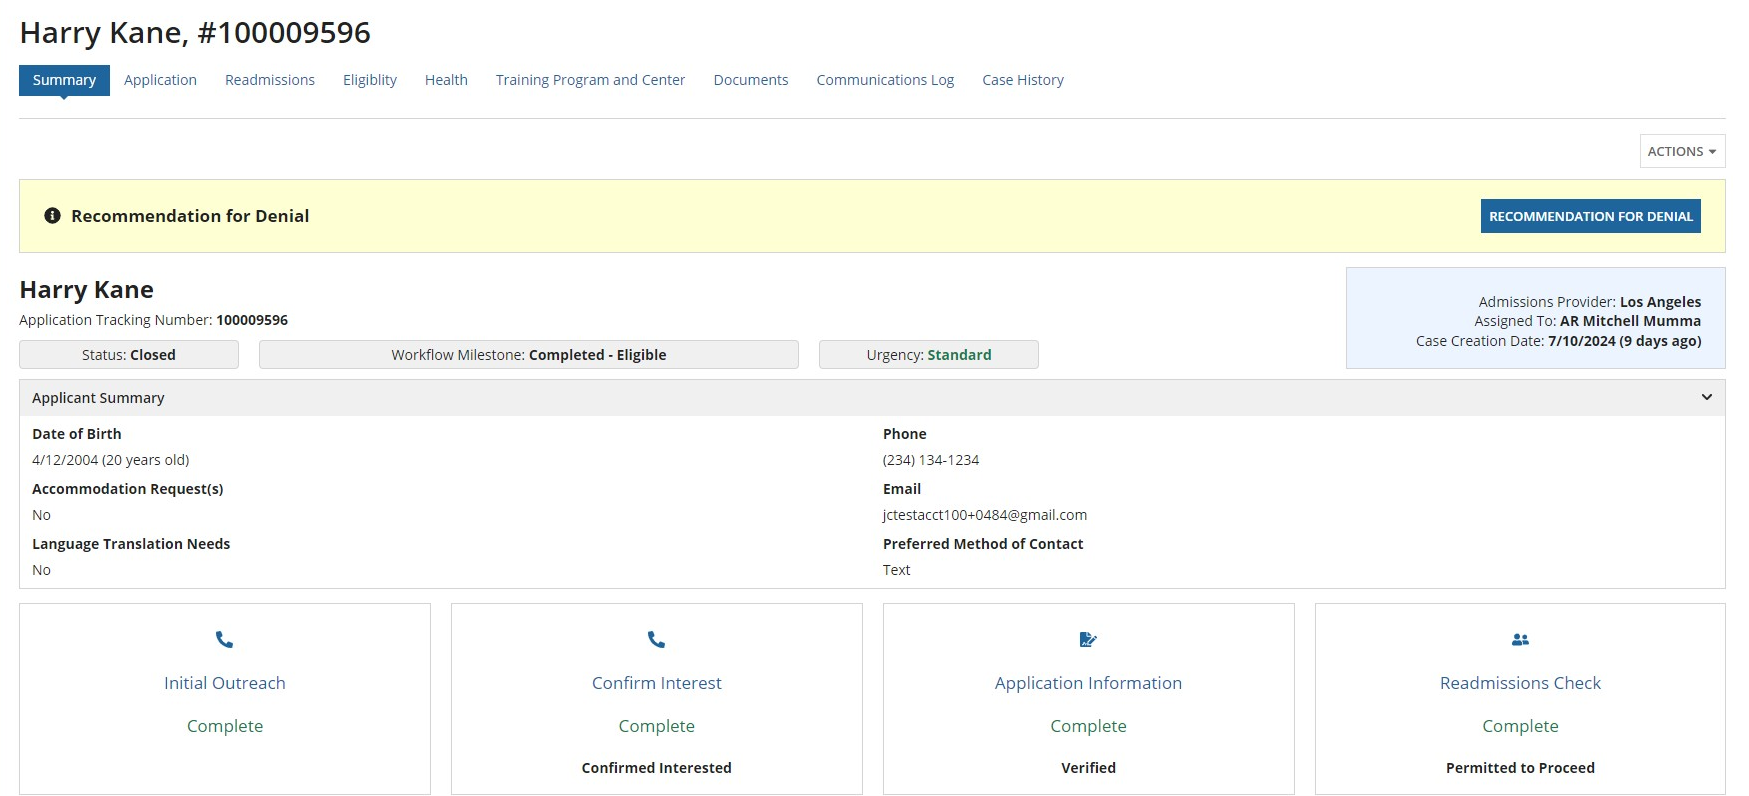Open the Readmissions Check link

click(x=1520, y=683)
